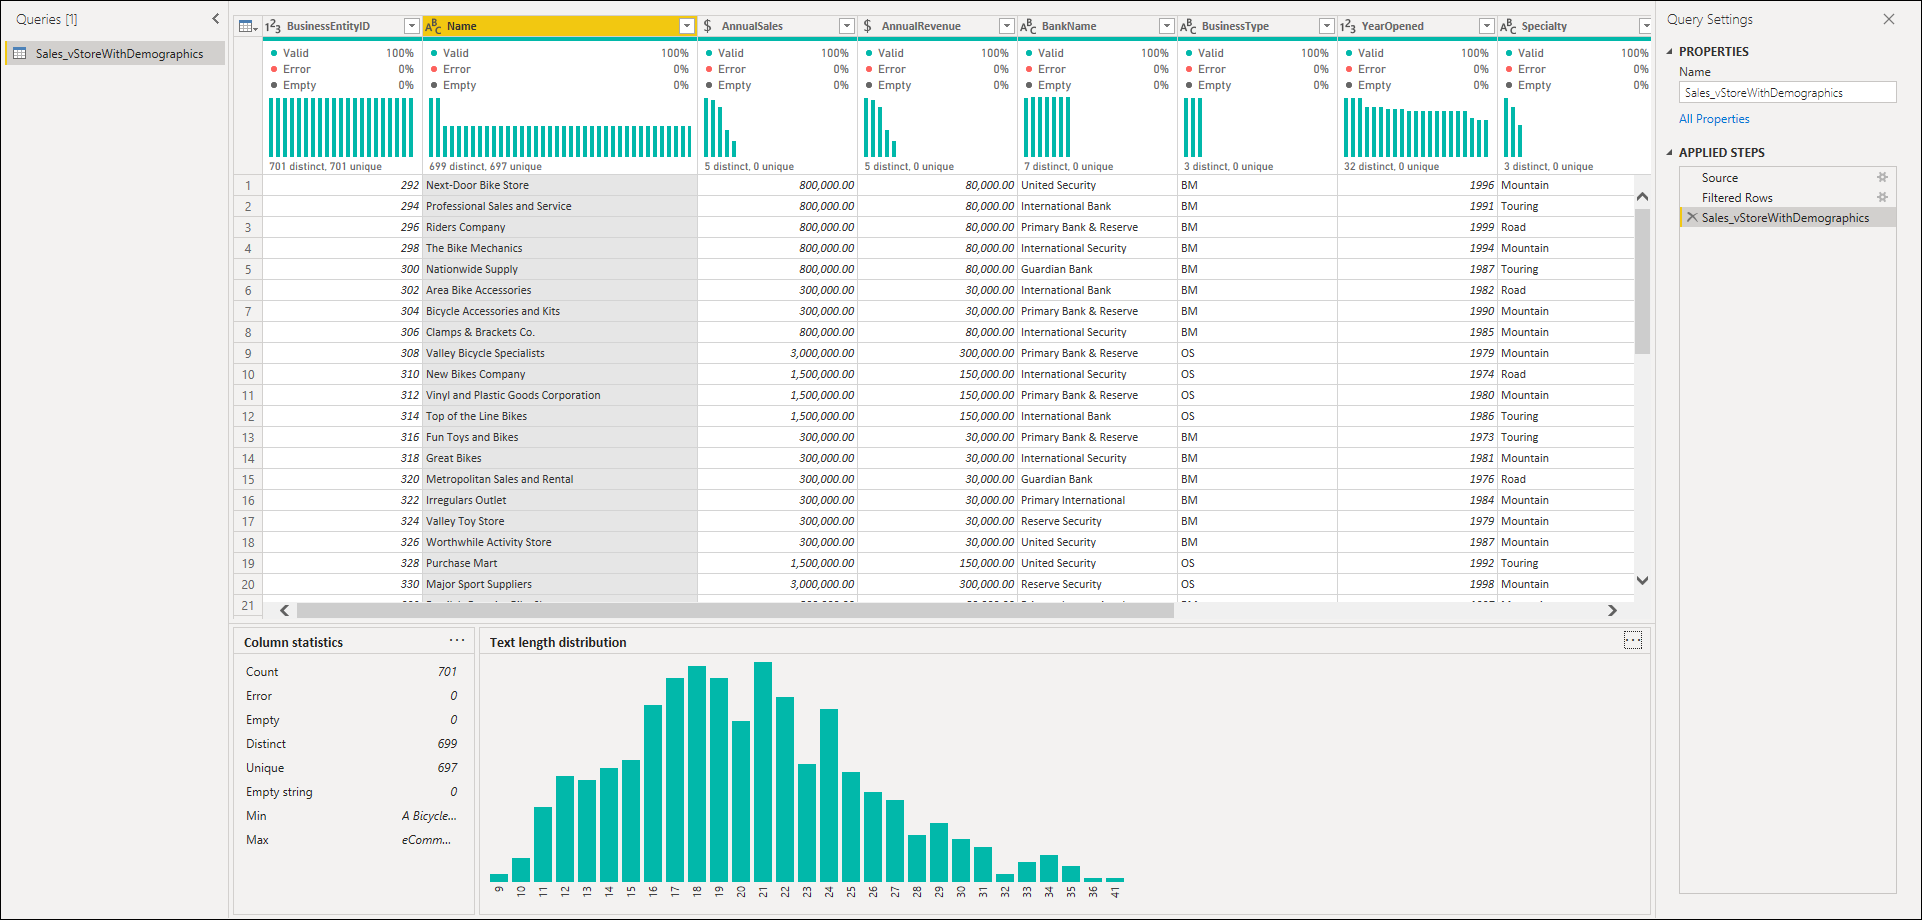Screen dimensions: 1922x920
Task: Close the Query Settings pane
Action: point(1888,19)
